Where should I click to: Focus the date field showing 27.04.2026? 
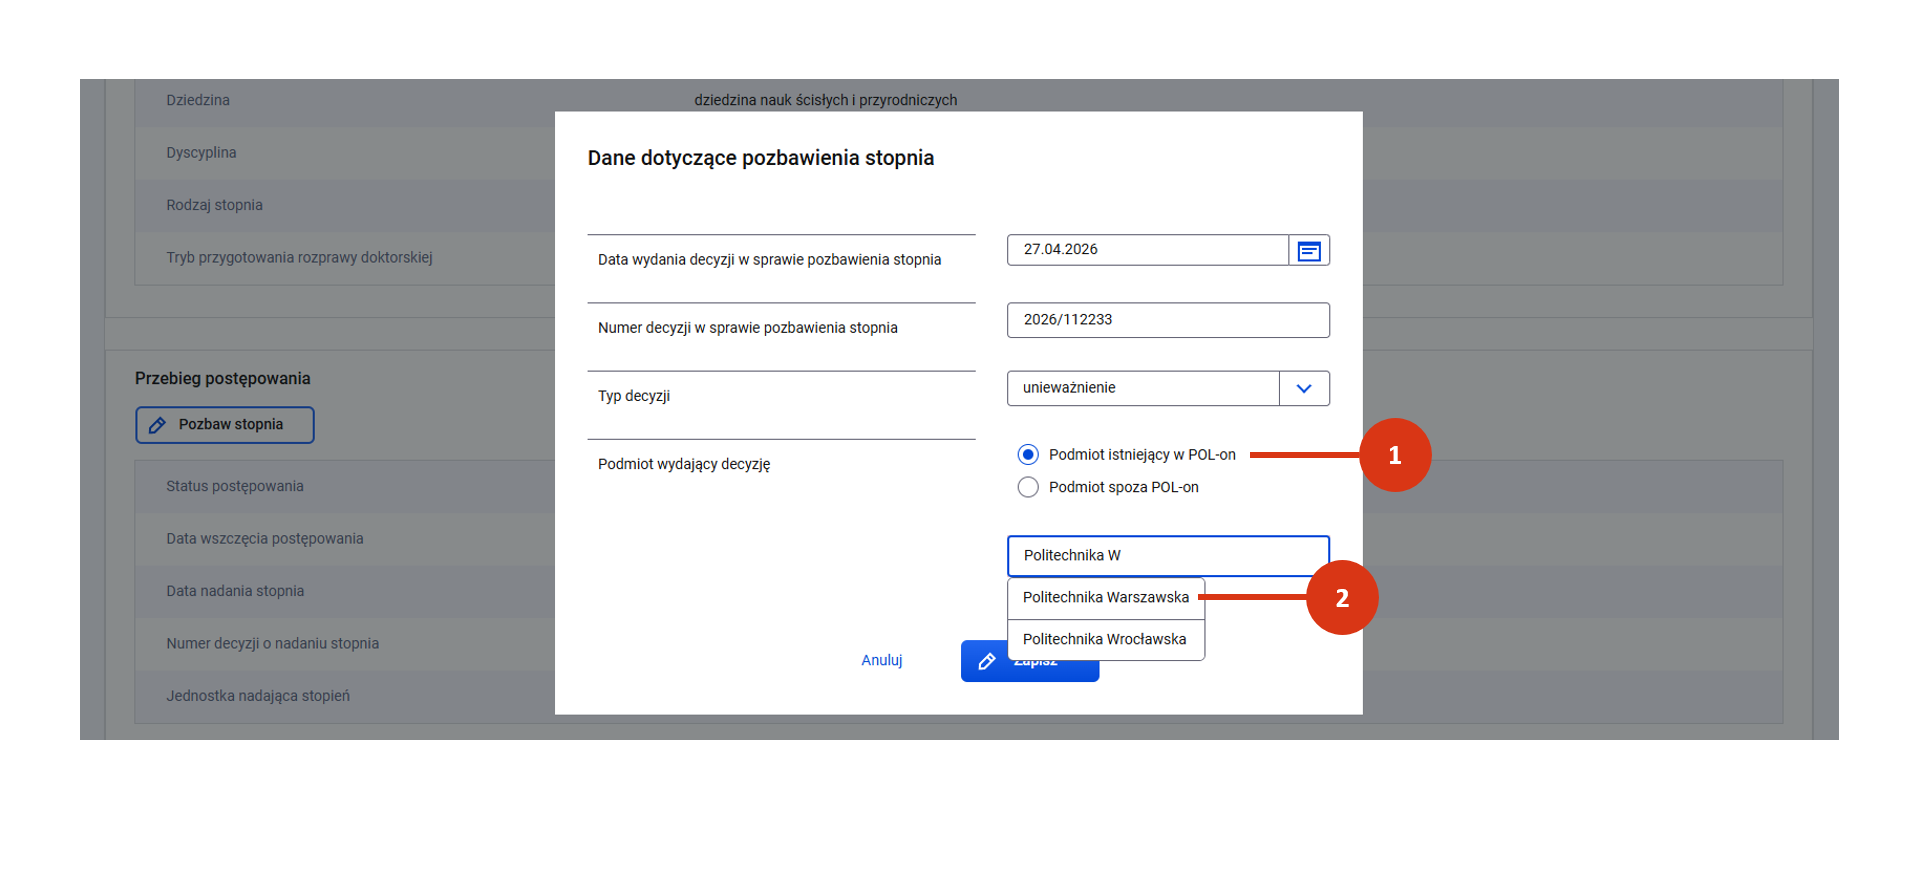[x=1146, y=250]
